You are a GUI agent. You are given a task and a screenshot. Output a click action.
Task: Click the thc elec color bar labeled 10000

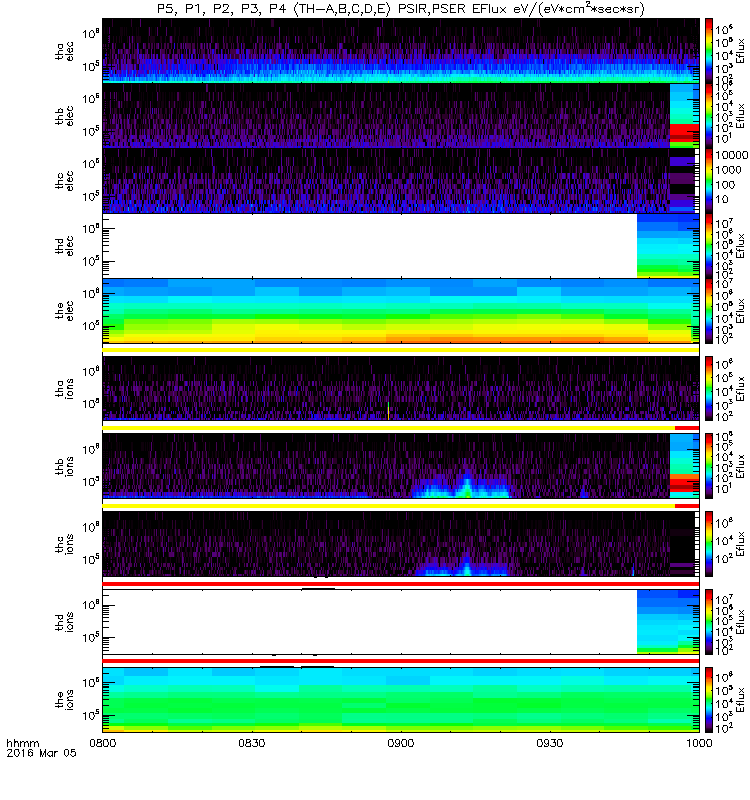tap(709, 181)
